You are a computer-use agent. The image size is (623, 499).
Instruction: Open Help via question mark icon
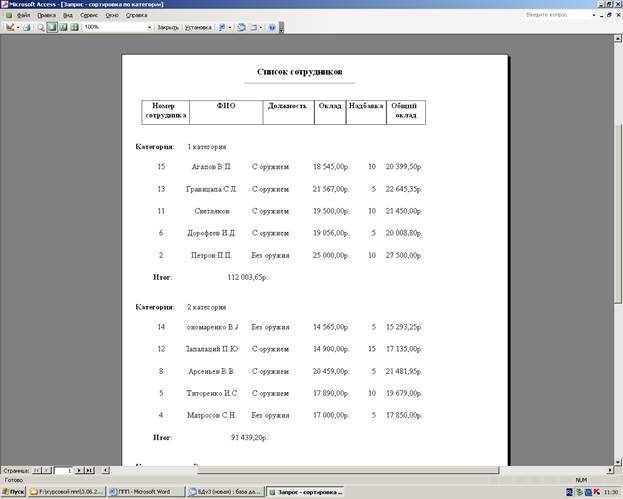click(271, 27)
